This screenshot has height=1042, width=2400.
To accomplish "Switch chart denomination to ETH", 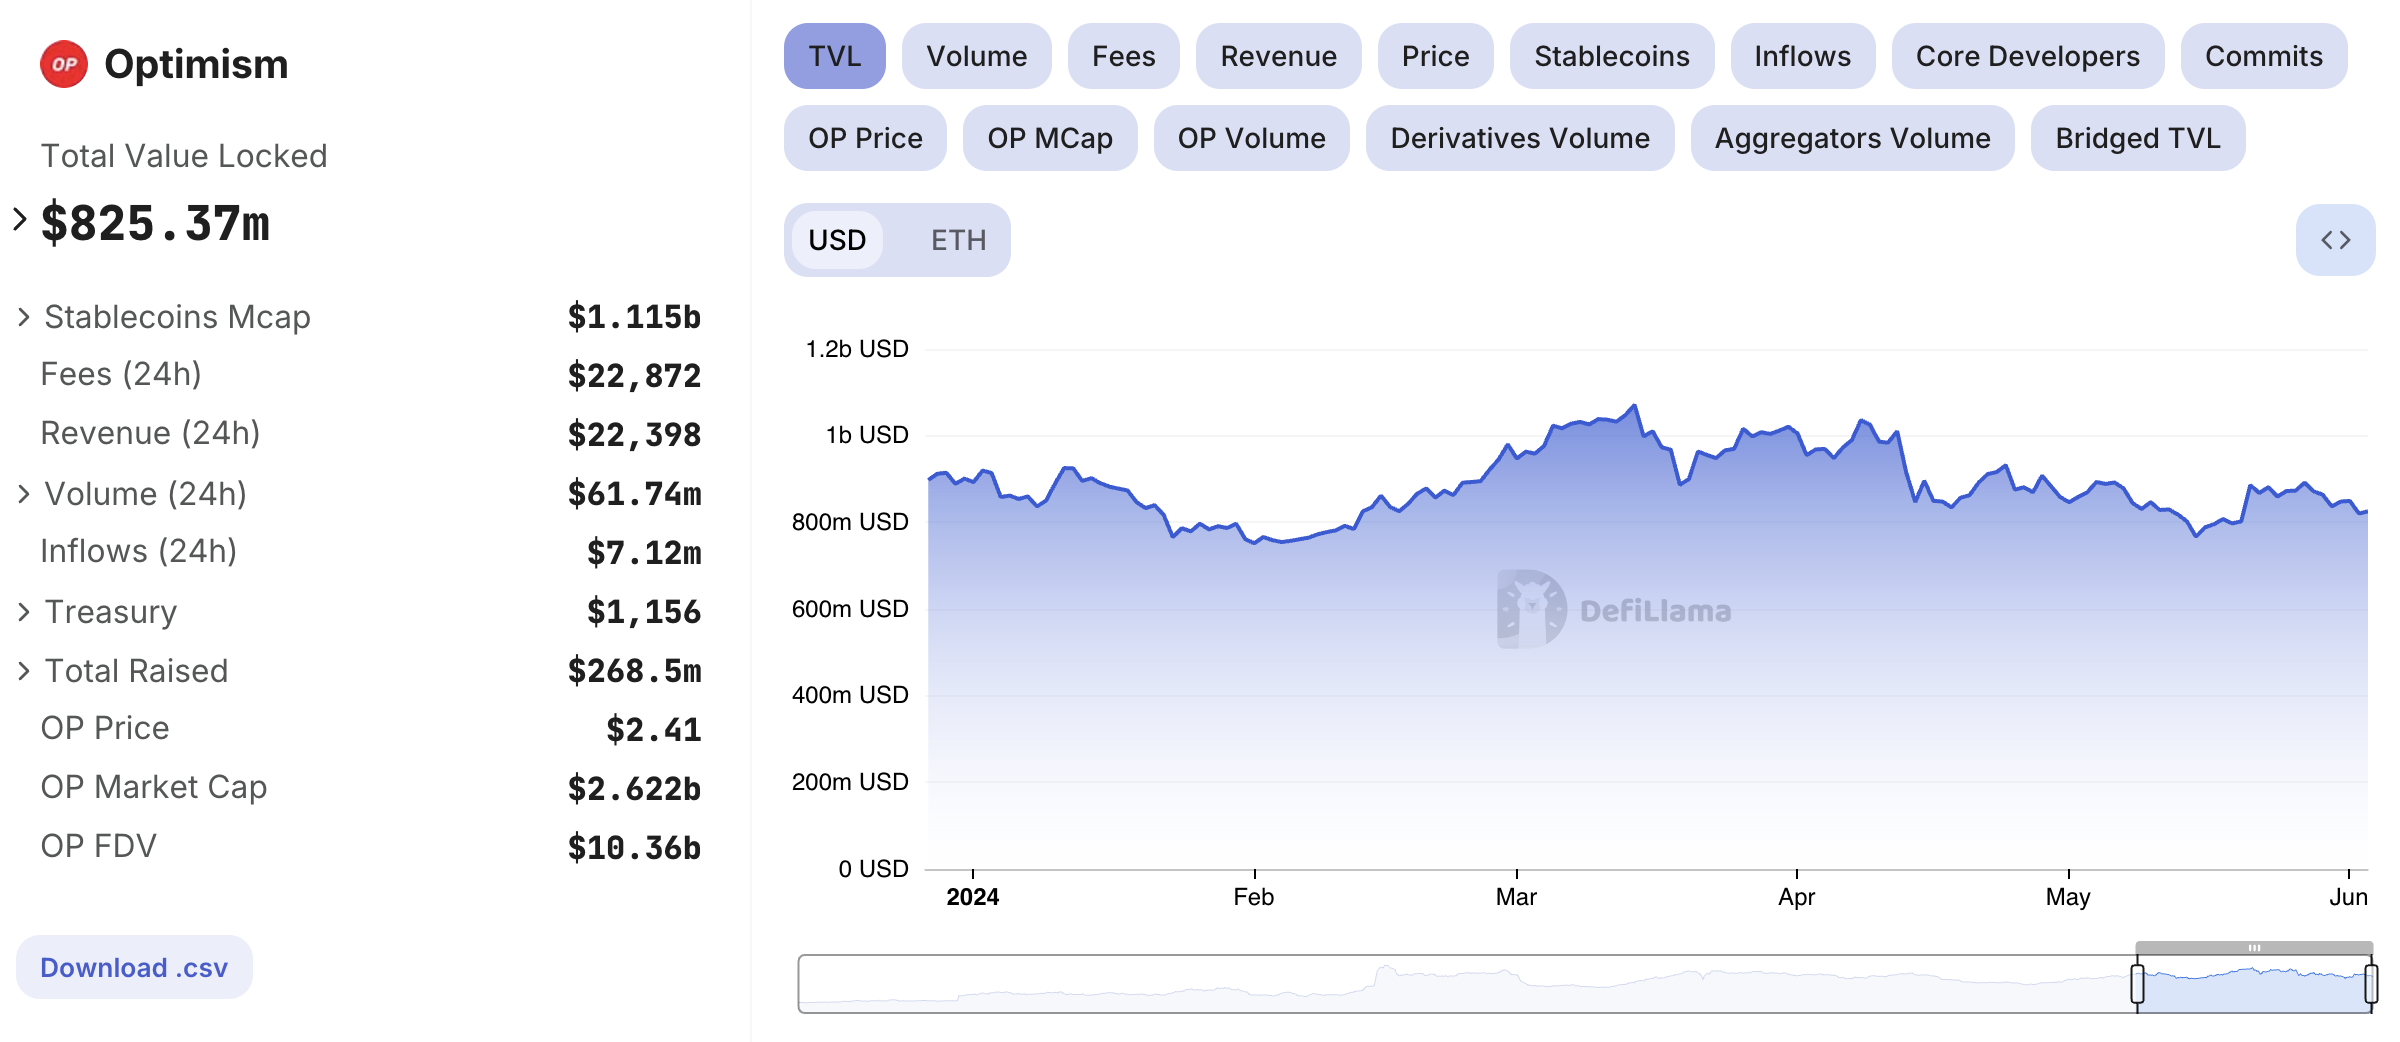I will point(958,240).
